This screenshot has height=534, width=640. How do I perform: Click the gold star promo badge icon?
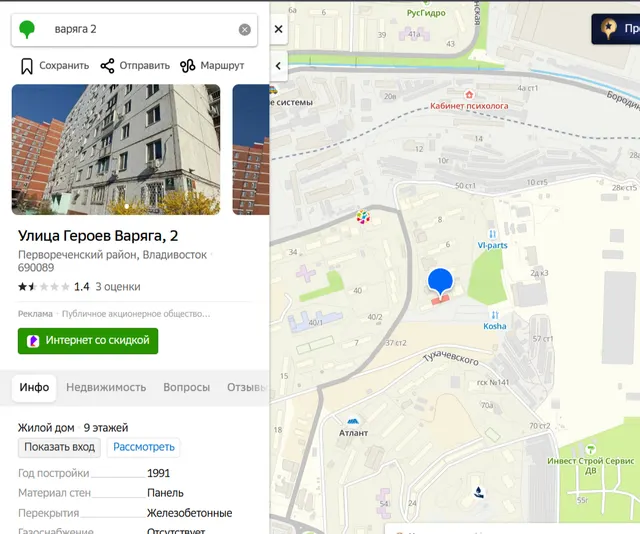pyautogui.click(x=609, y=29)
